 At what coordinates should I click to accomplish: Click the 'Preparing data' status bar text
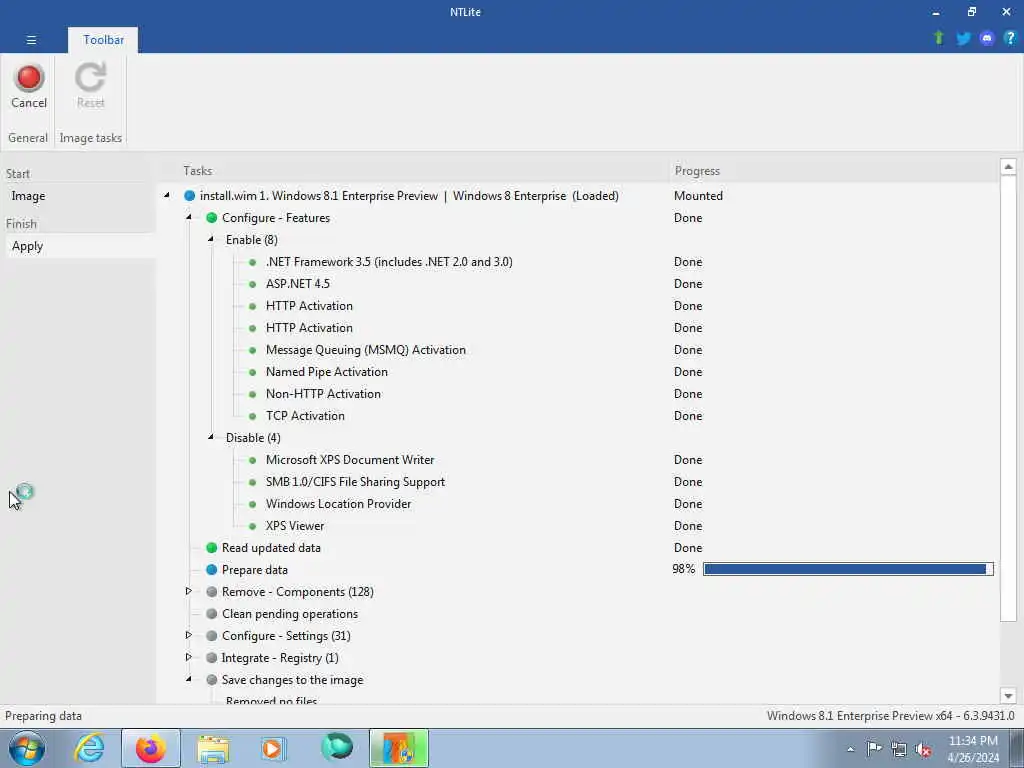click(43, 716)
